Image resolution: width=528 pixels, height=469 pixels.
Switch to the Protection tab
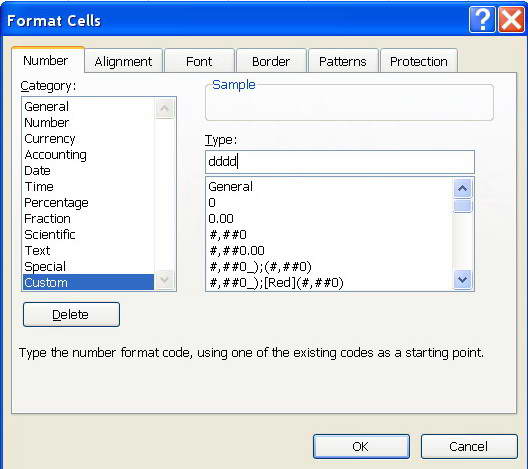[419, 61]
